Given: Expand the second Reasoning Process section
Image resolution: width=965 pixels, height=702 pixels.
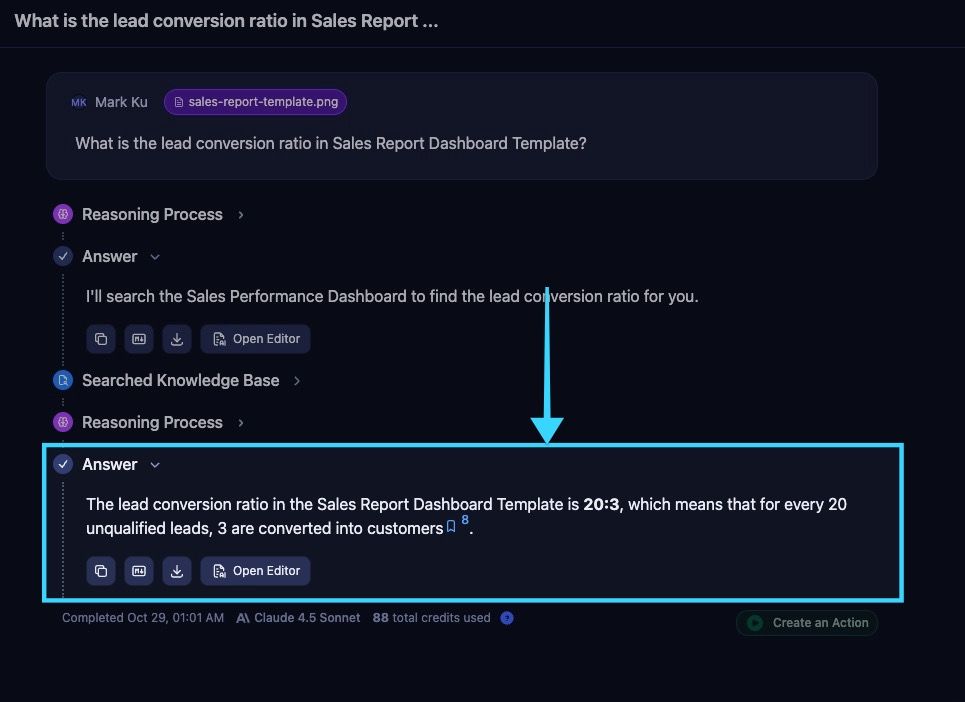Looking at the screenshot, I should (241, 422).
